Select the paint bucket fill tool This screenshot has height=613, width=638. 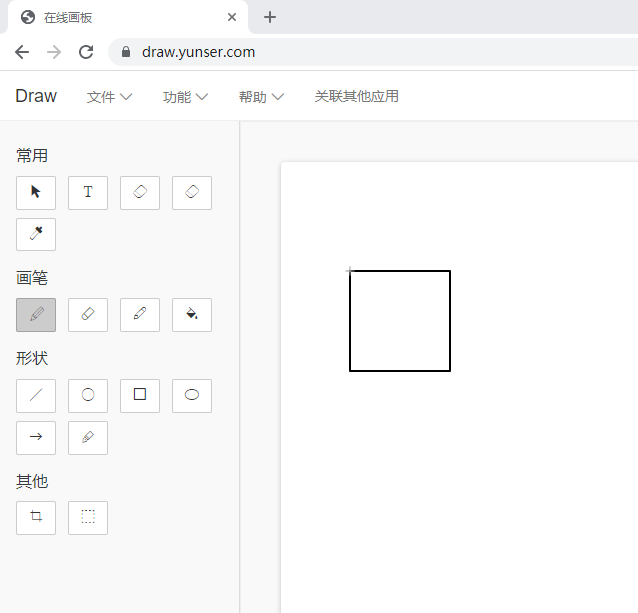click(192, 315)
